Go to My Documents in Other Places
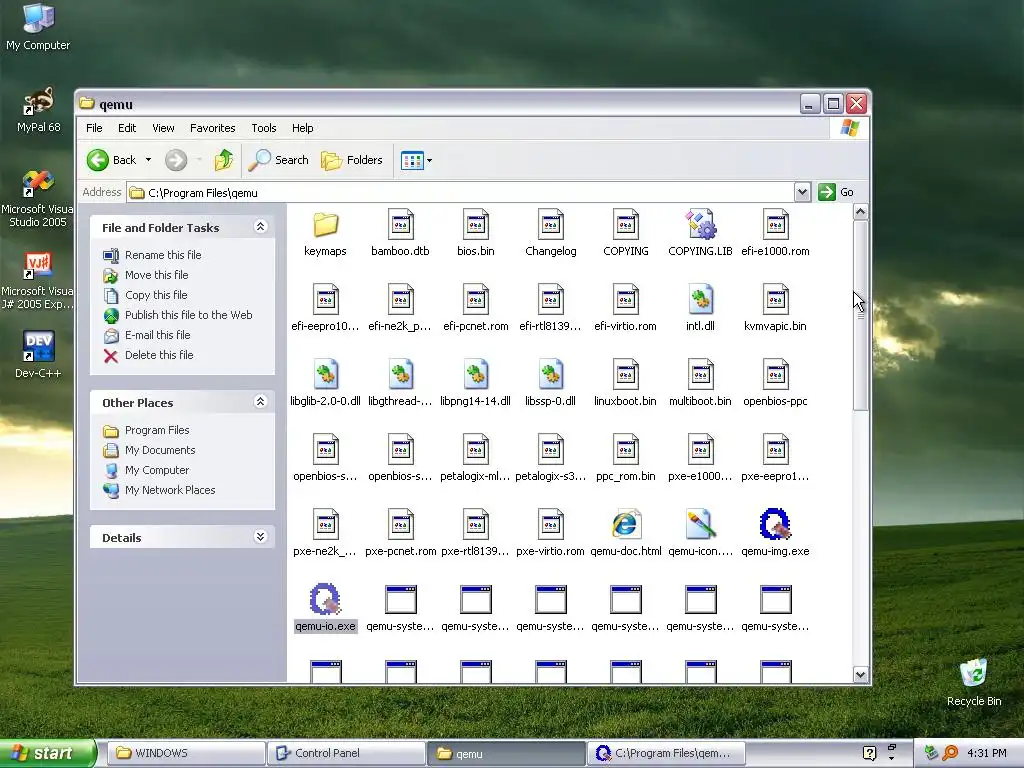This screenshot has height=768, width=1024. pos(160,450)
